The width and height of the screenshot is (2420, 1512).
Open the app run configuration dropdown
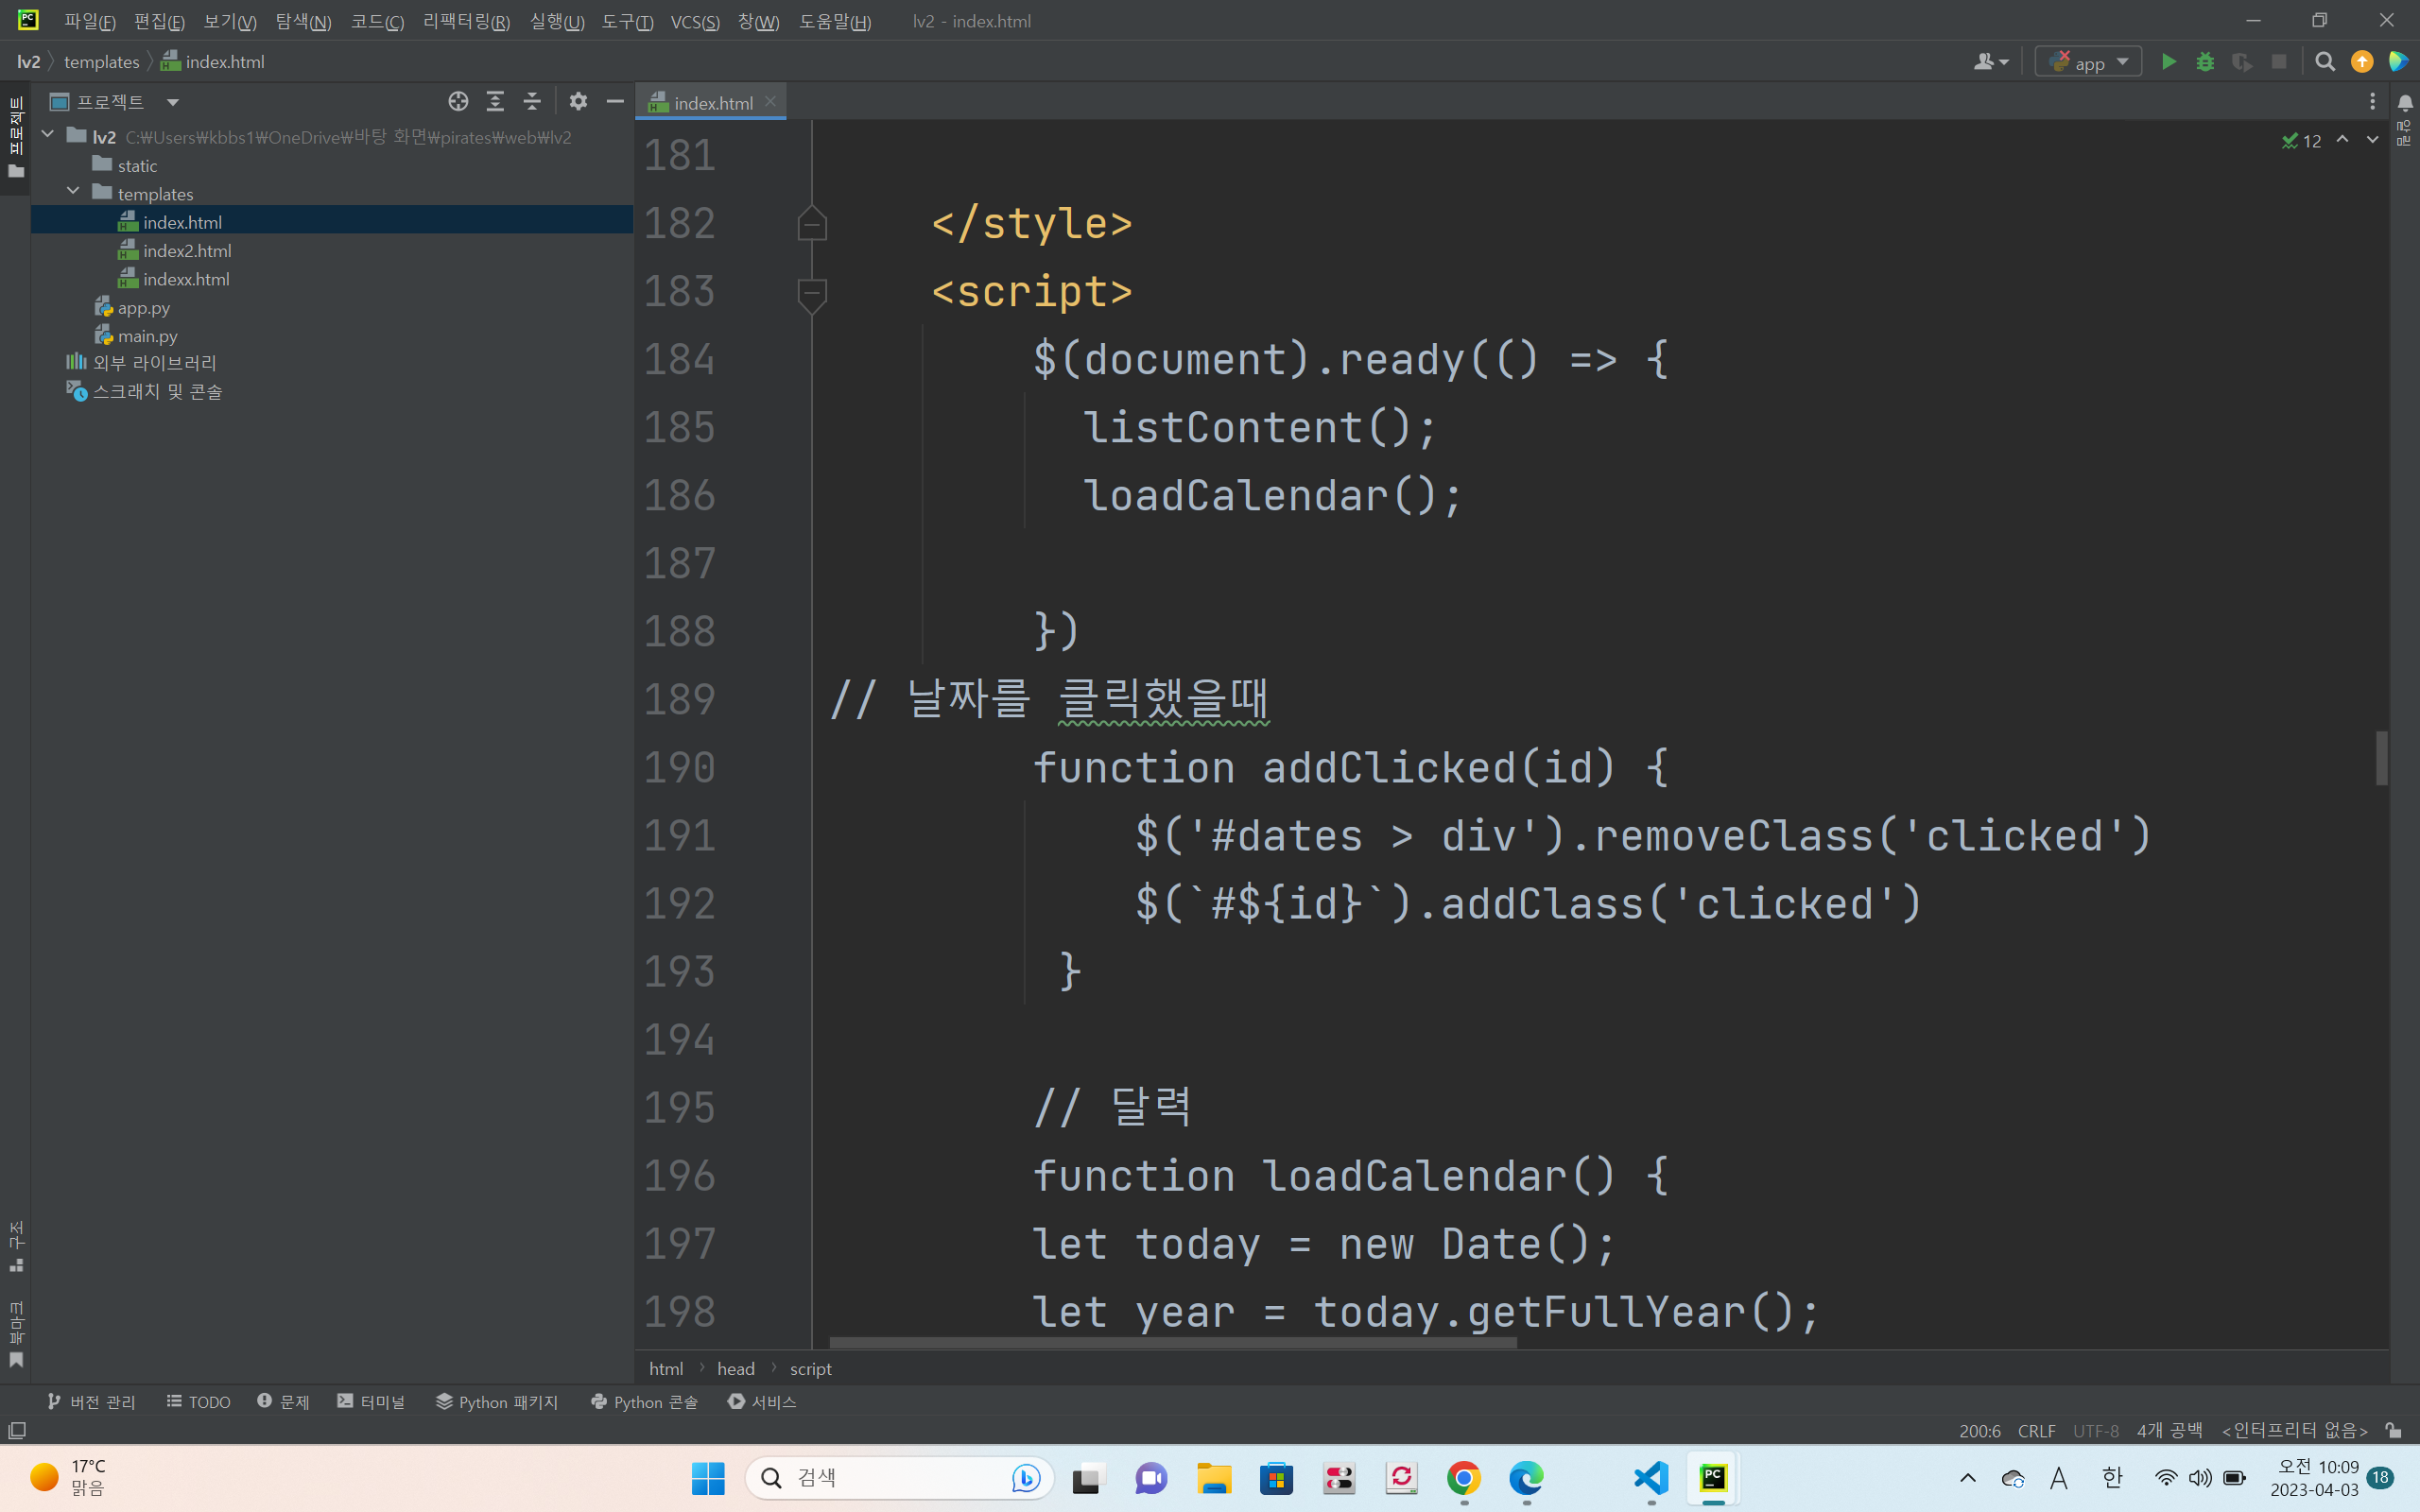(2088, 62)
